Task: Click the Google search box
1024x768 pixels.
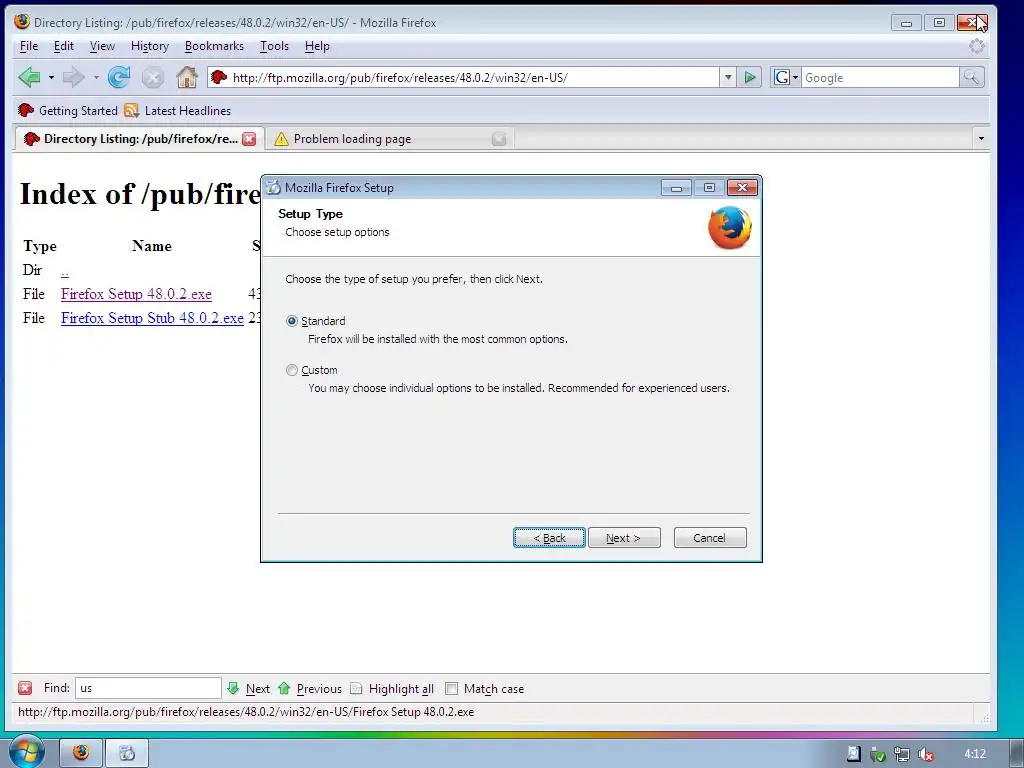Action: (880, 78)
